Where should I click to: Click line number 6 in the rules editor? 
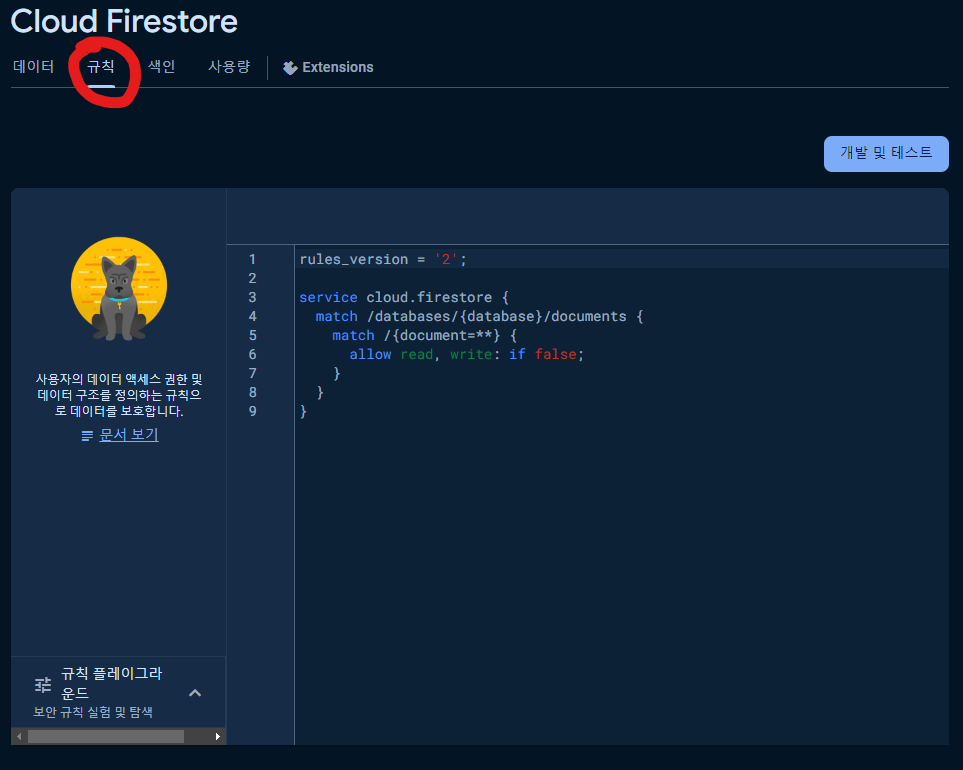tap(251, 354)
